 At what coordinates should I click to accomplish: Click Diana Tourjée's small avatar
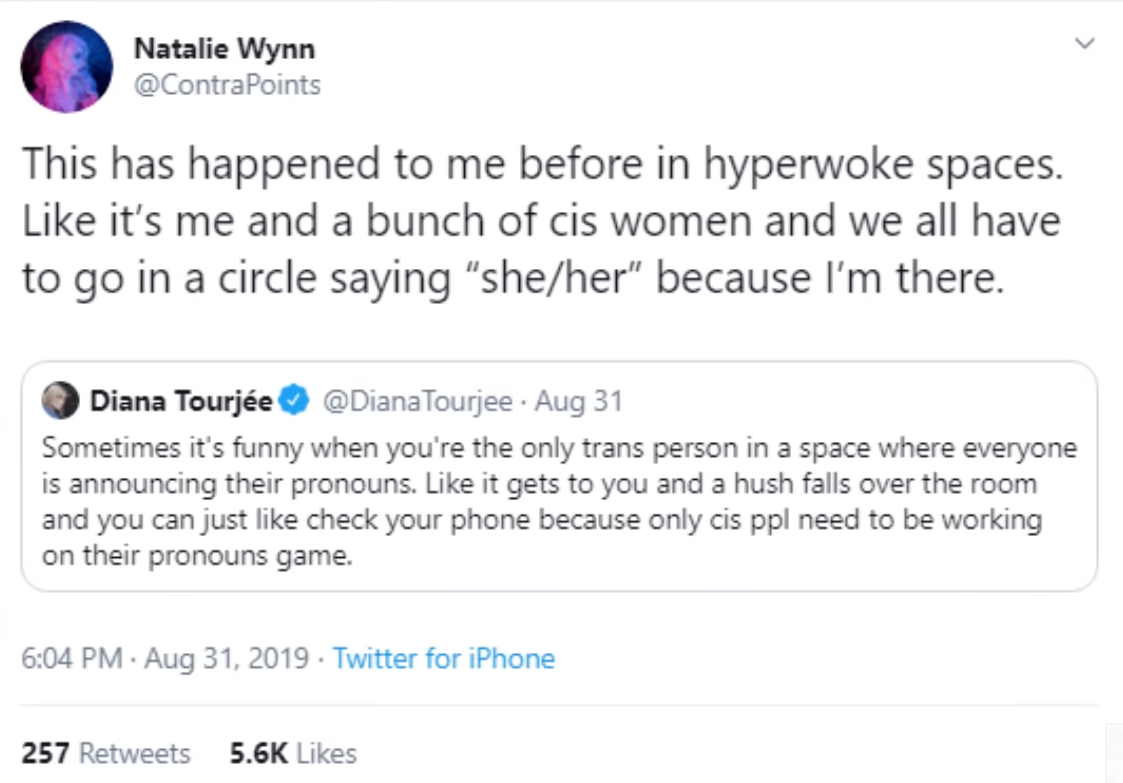(60, 400)
